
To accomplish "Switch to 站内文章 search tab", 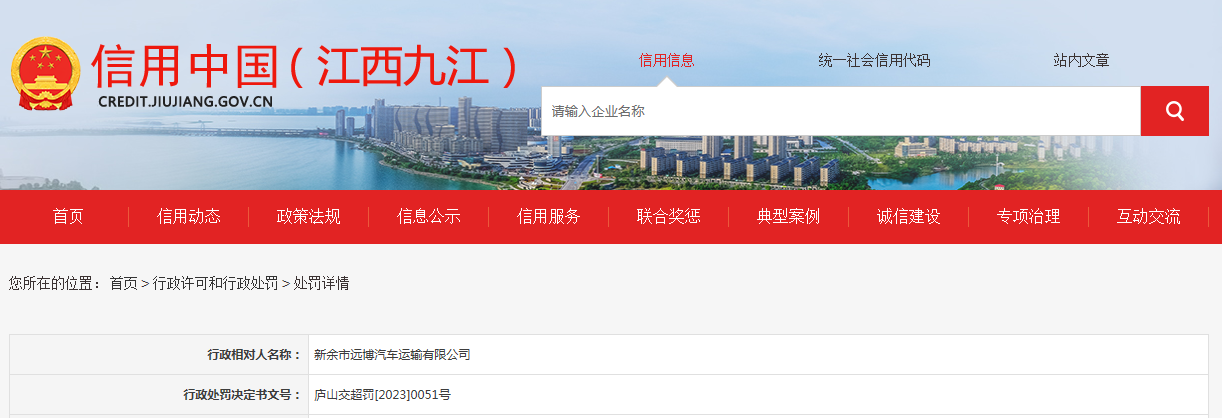I will [1081, 60].
